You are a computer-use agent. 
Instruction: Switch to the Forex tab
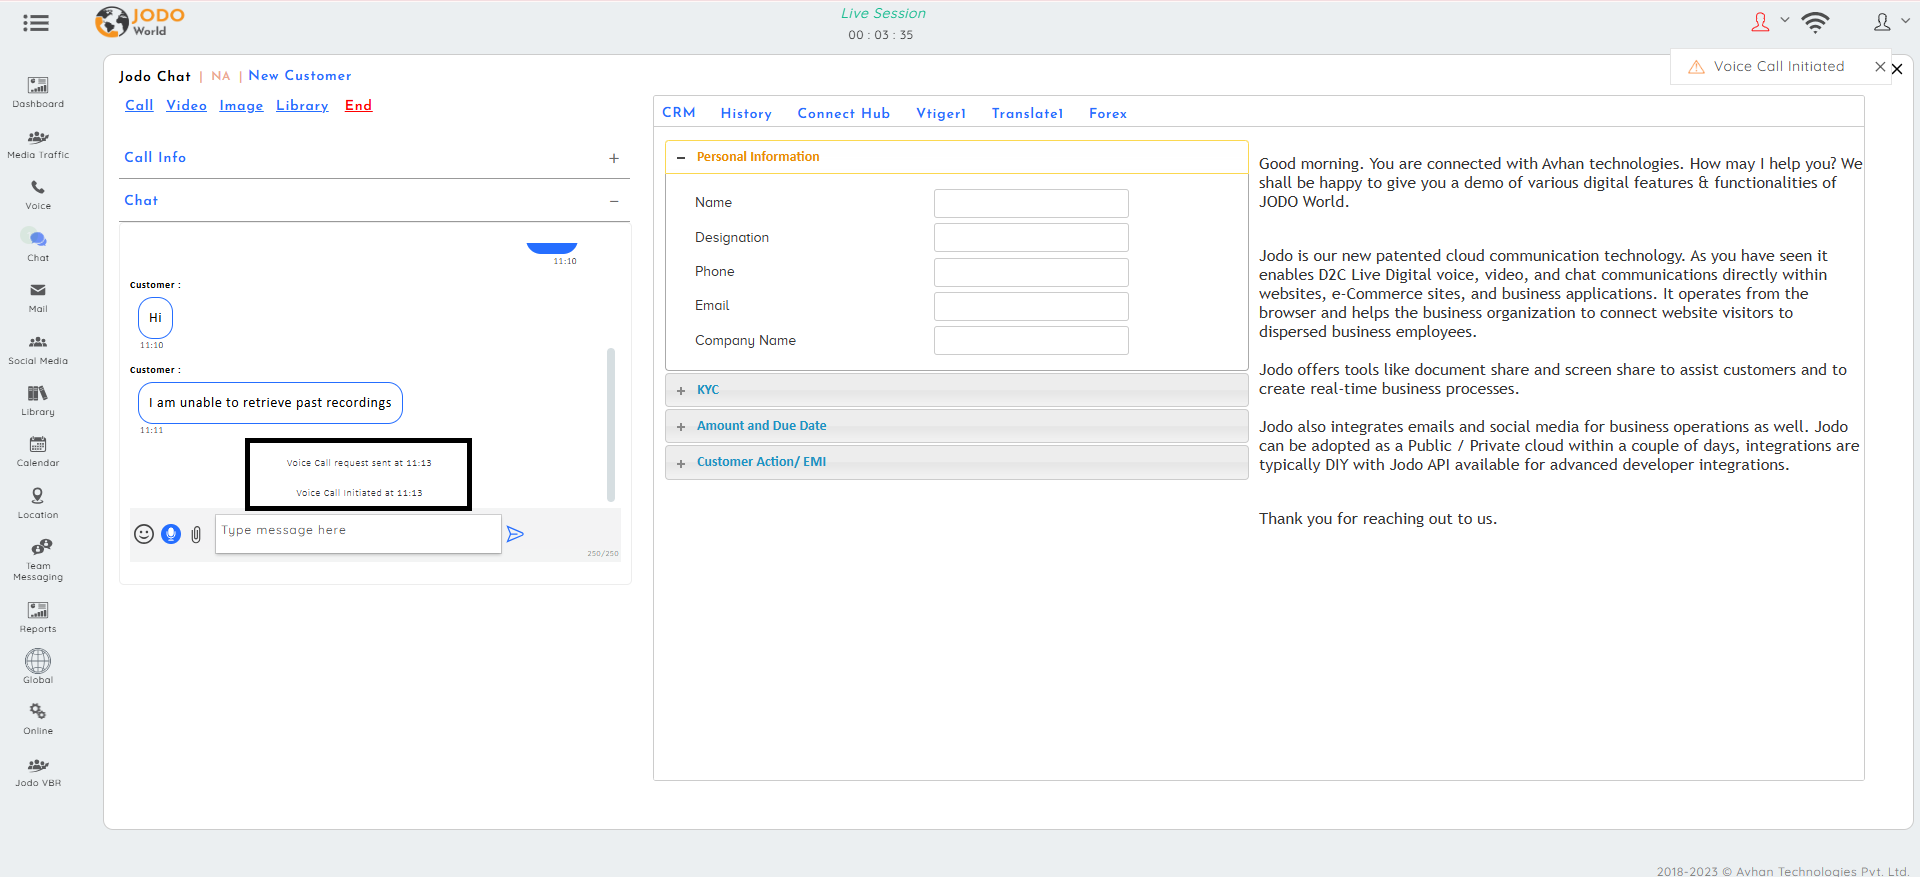click(x=1108, y=114)
